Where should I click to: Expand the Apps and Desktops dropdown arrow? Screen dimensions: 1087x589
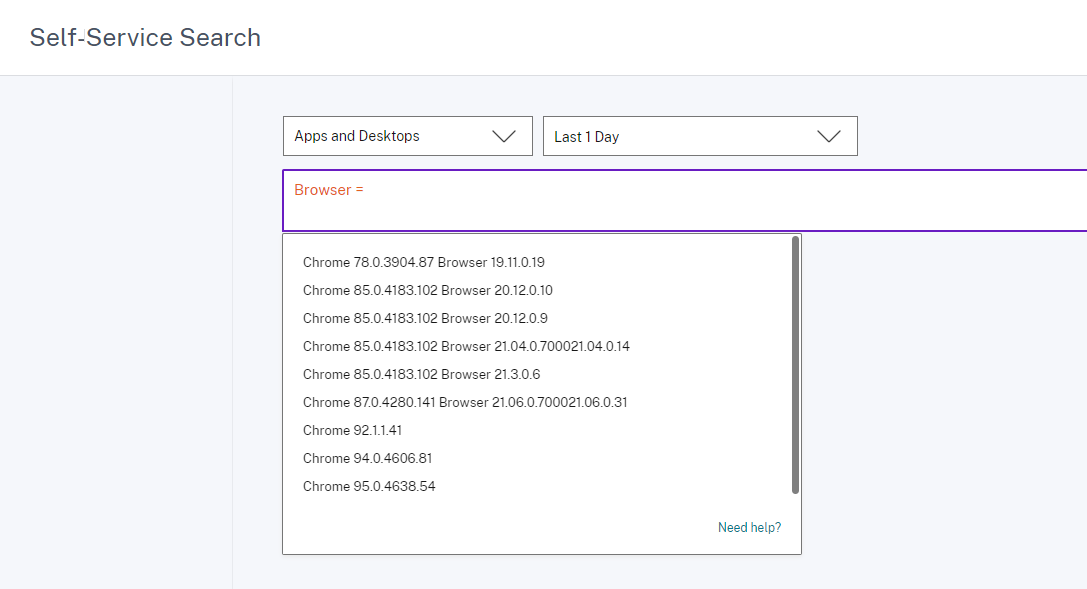click(x=504, y=137)
